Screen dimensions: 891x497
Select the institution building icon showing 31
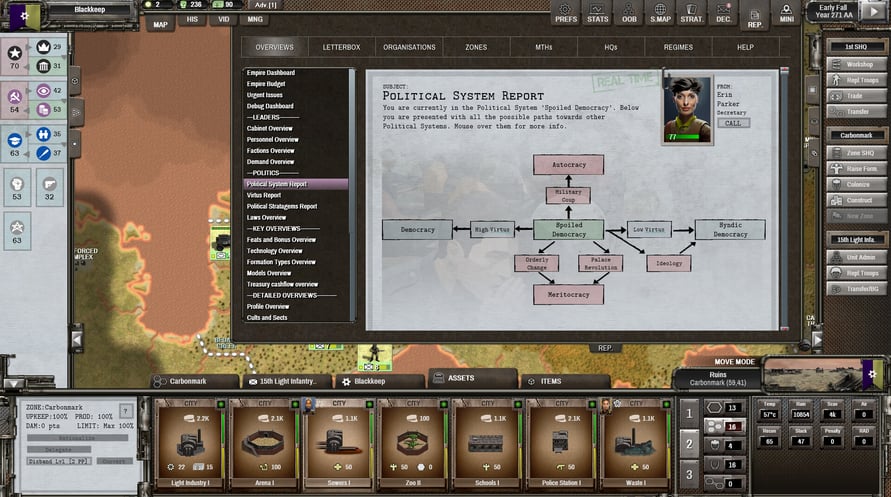pos(44,66)
